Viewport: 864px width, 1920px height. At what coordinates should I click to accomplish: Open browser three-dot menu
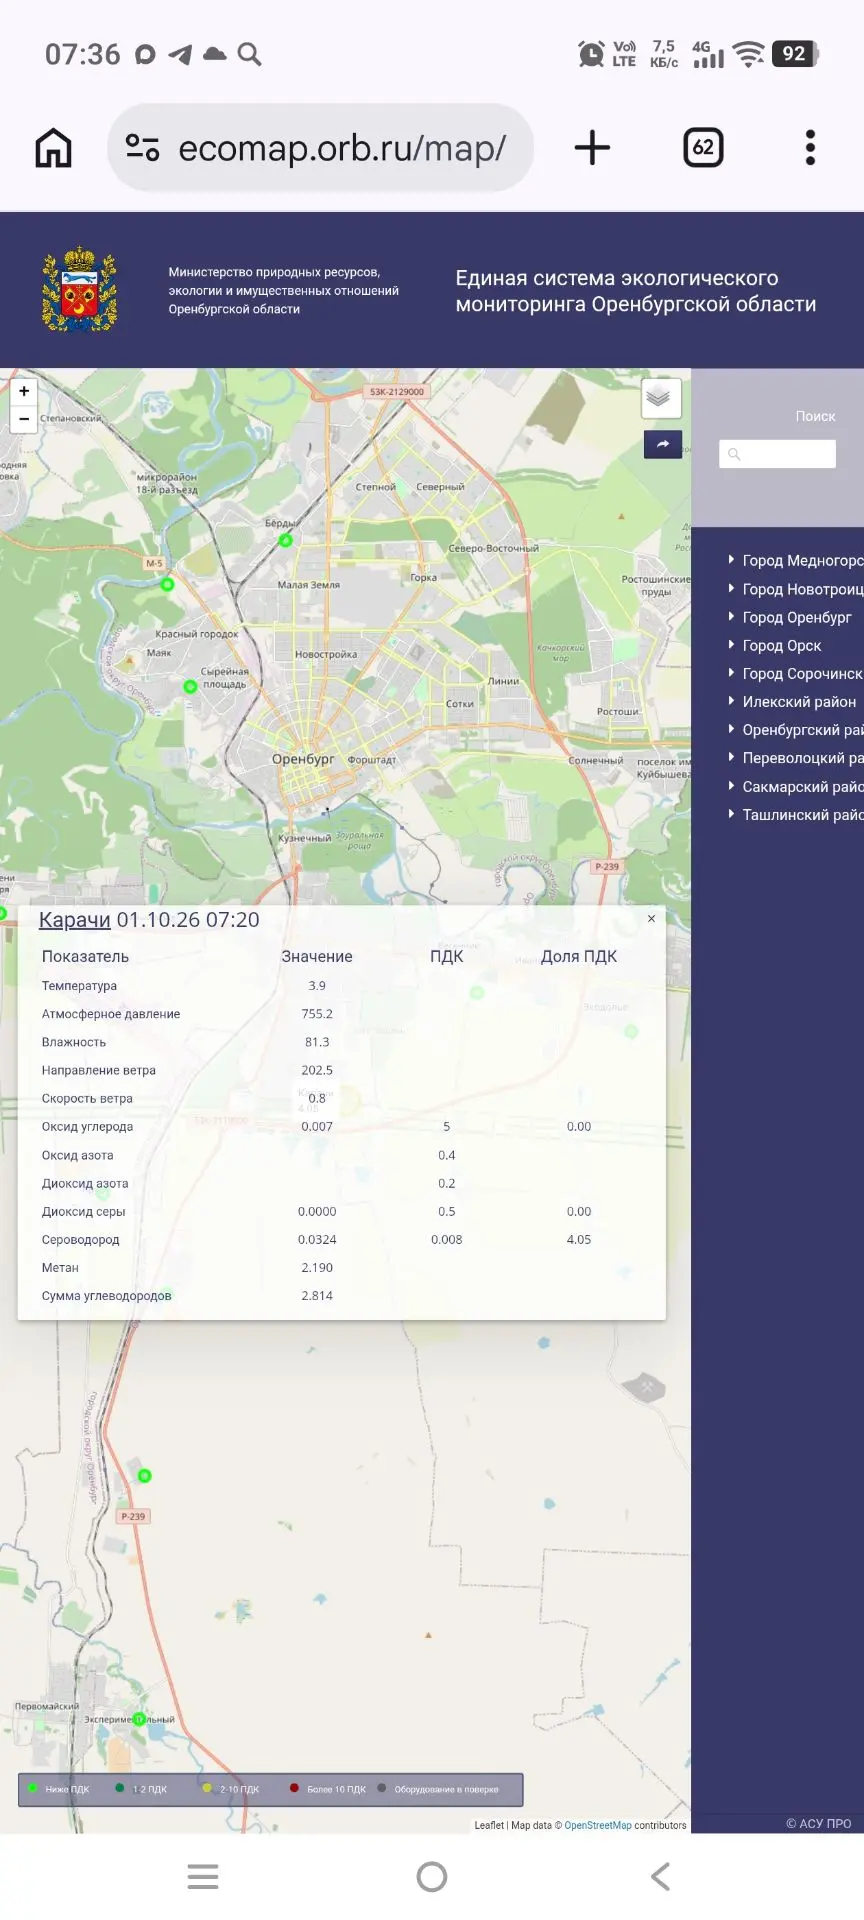tap(810, 148)
